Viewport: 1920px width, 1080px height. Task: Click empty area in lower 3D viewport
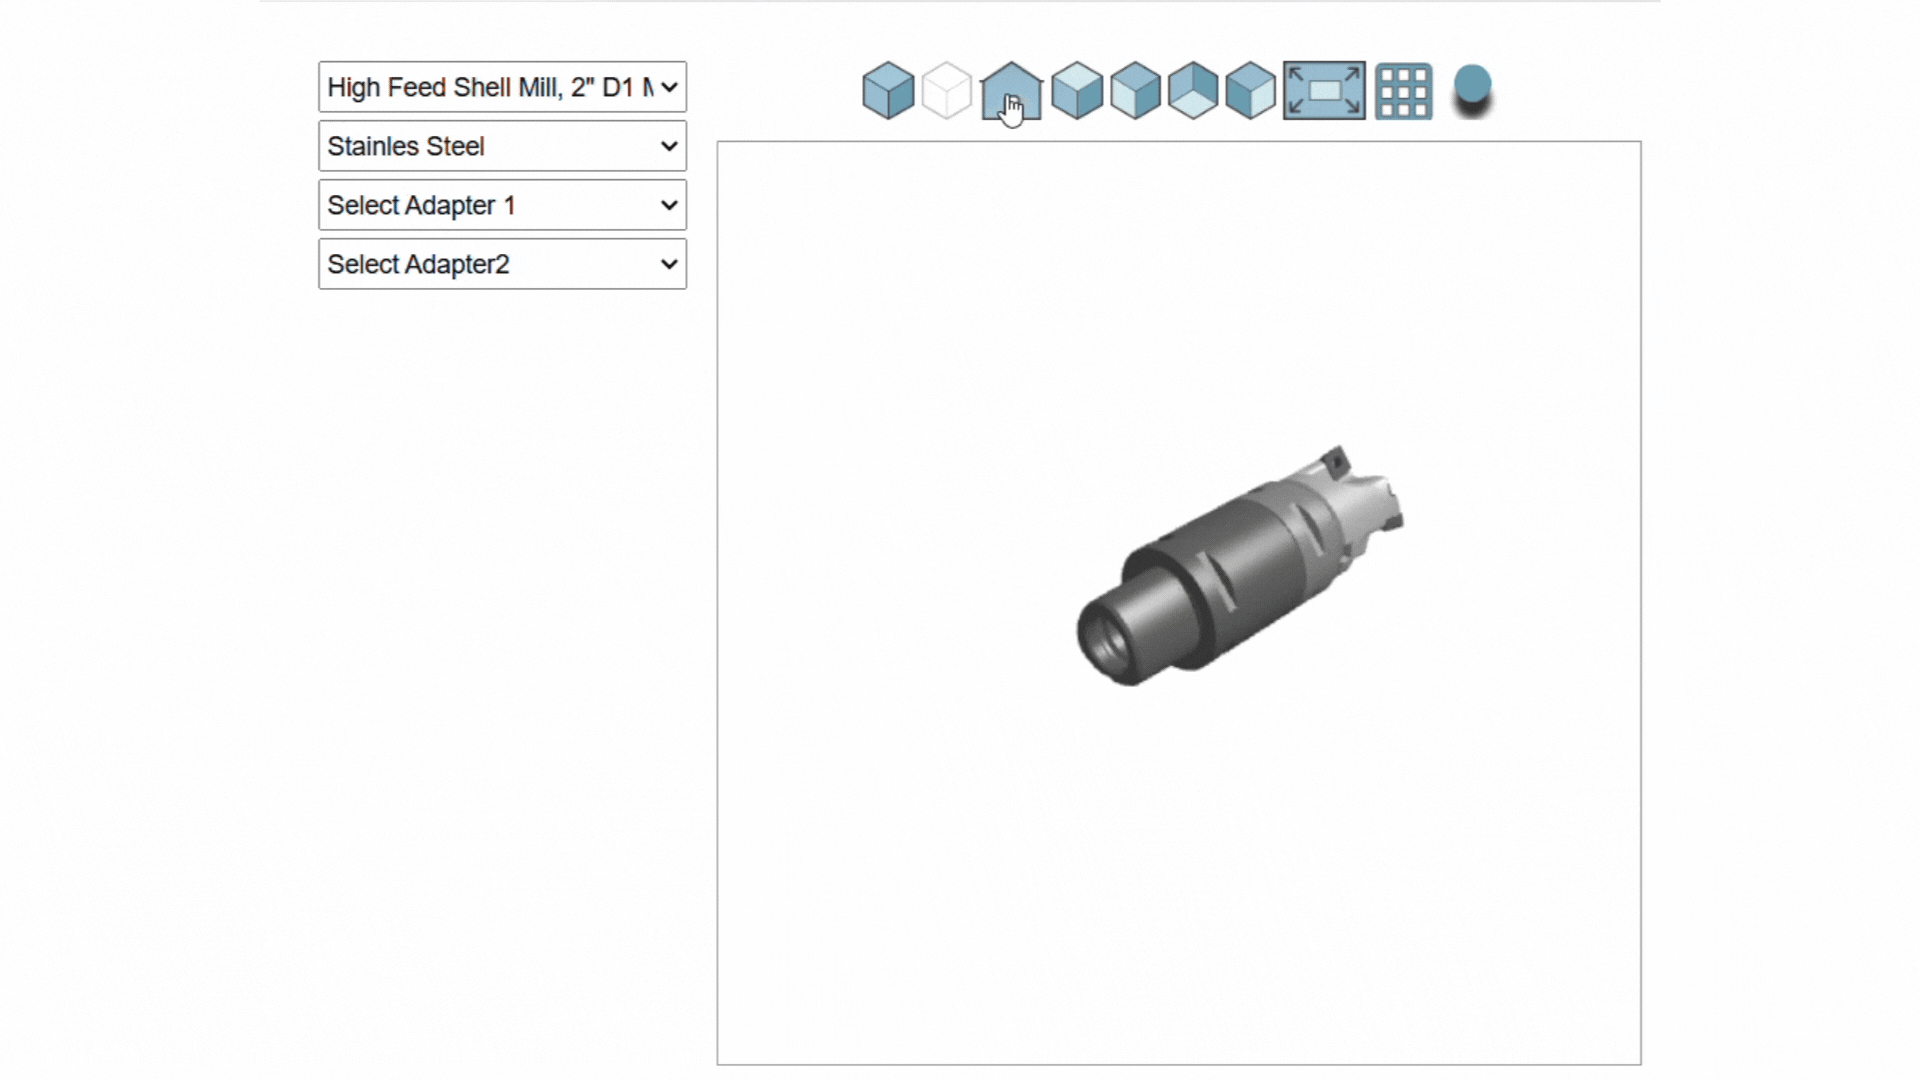[x=1178, y=900]
